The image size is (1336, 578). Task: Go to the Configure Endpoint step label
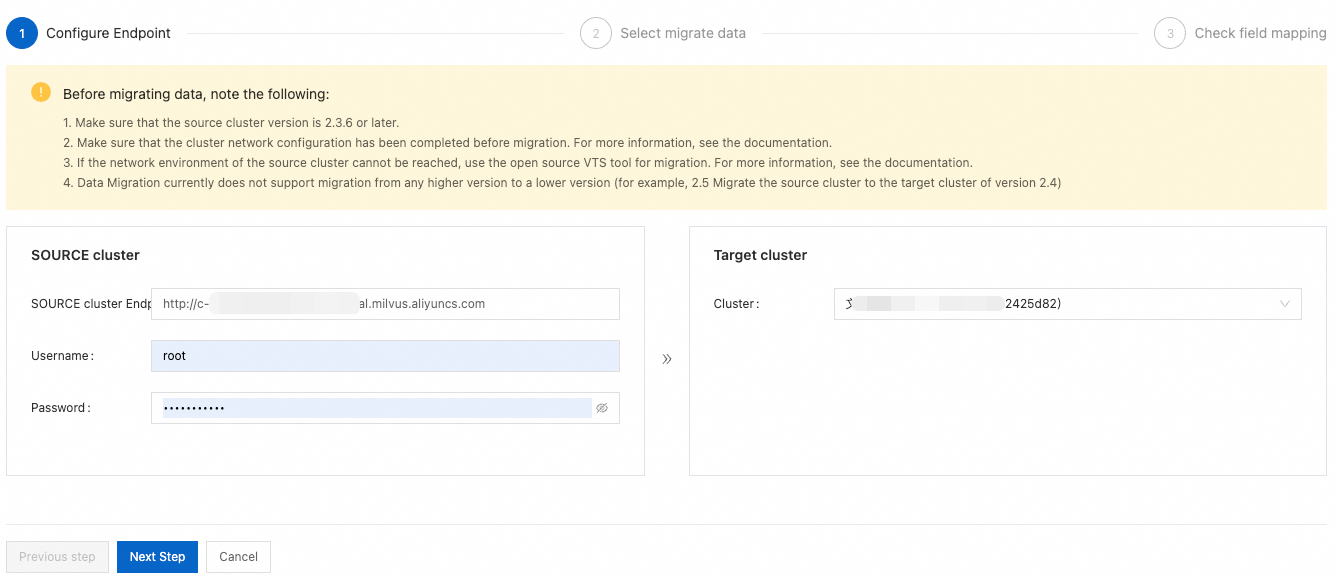pyautogui.click(x=108, y=33)
